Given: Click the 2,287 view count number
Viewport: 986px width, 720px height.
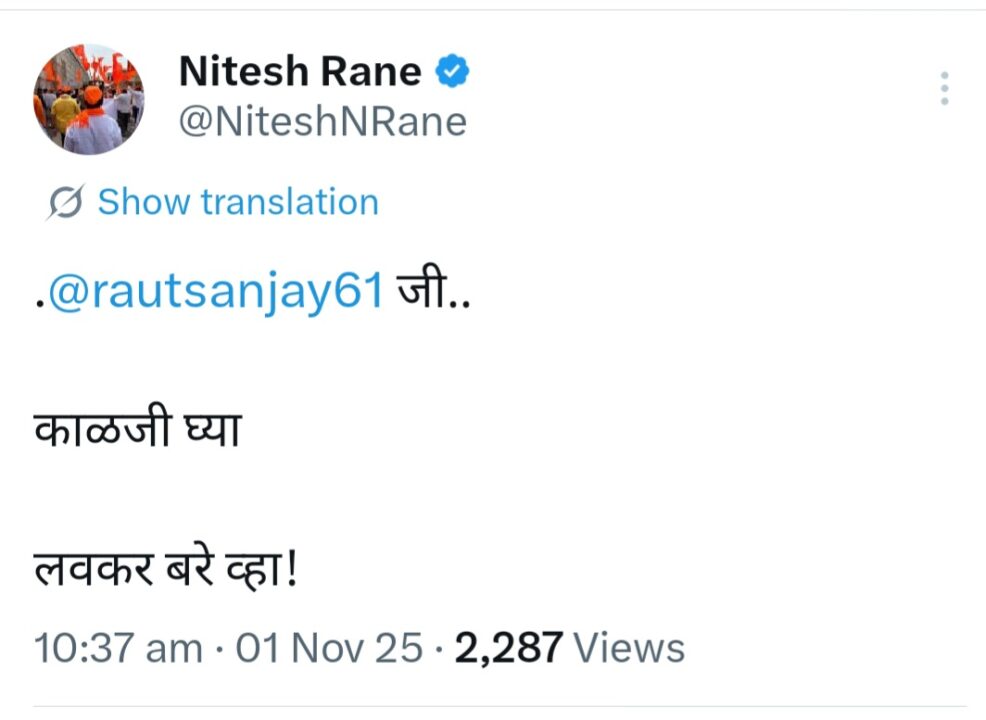Looking at the screenshot, I should point(509,648).
